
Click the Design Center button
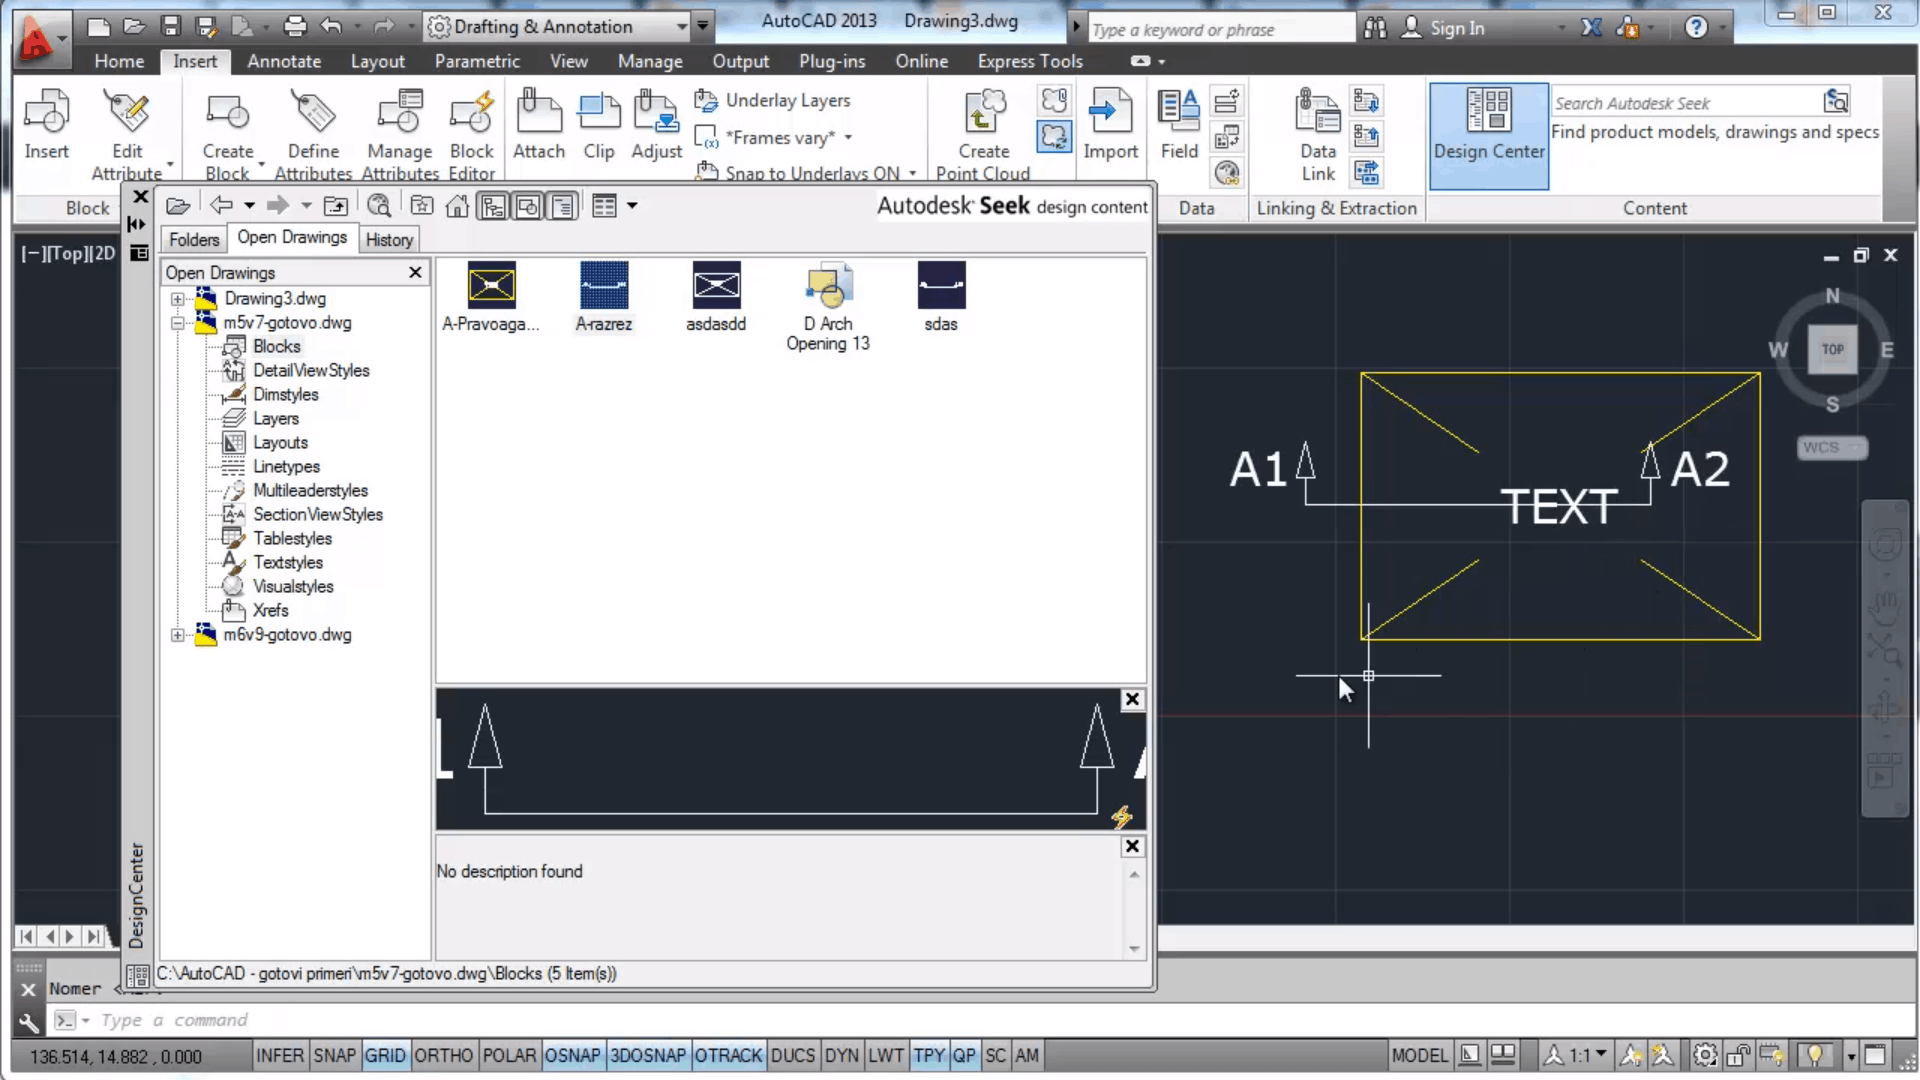[x=1489, y=135]
